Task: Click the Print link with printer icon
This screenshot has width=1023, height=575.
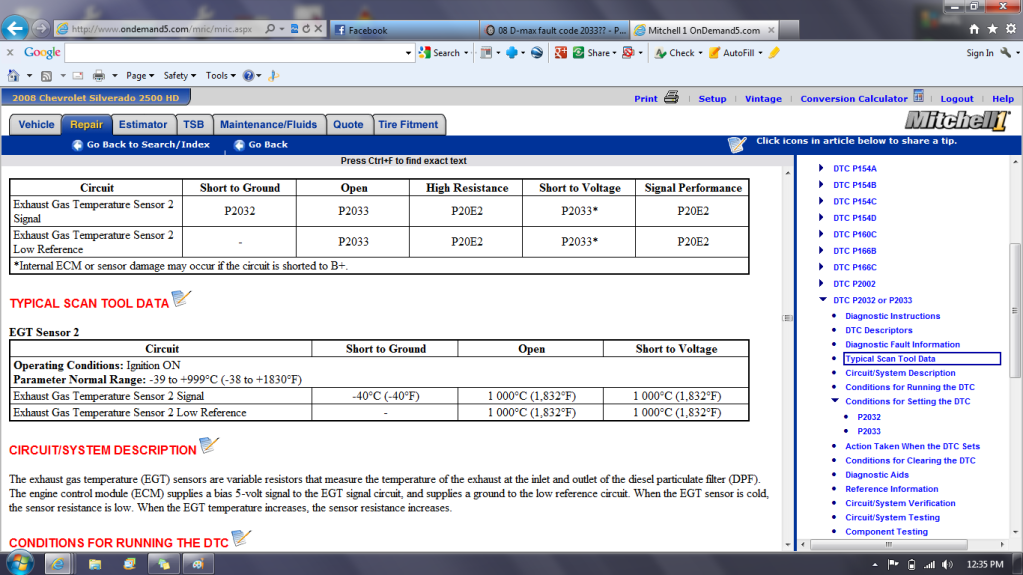Action: pyautogui.click(x=656, y=99)
